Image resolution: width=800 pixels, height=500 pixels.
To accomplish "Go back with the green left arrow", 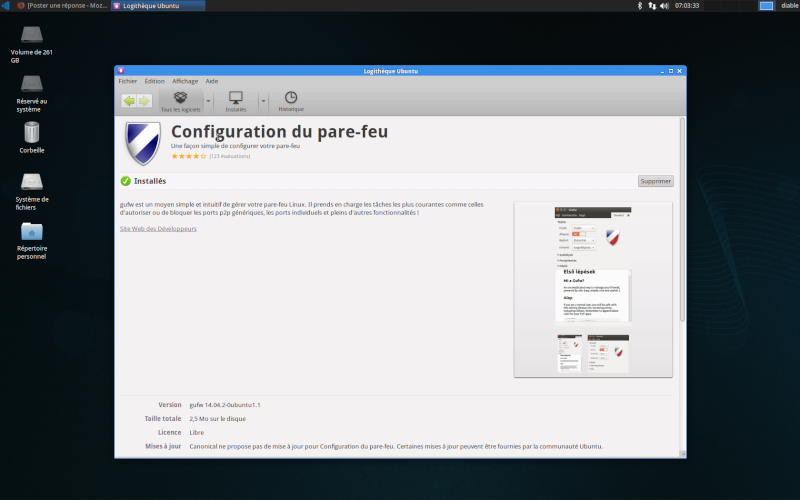I will [x=129, y=101].
